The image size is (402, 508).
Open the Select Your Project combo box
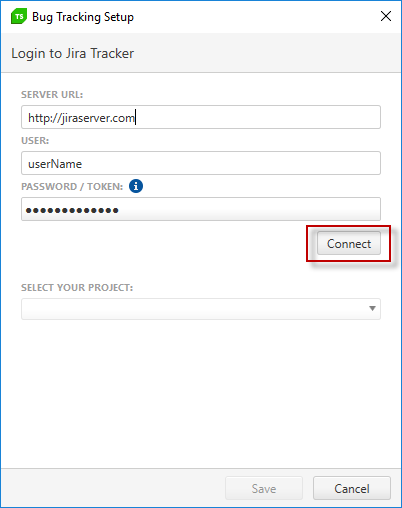(x=201, y=309)
